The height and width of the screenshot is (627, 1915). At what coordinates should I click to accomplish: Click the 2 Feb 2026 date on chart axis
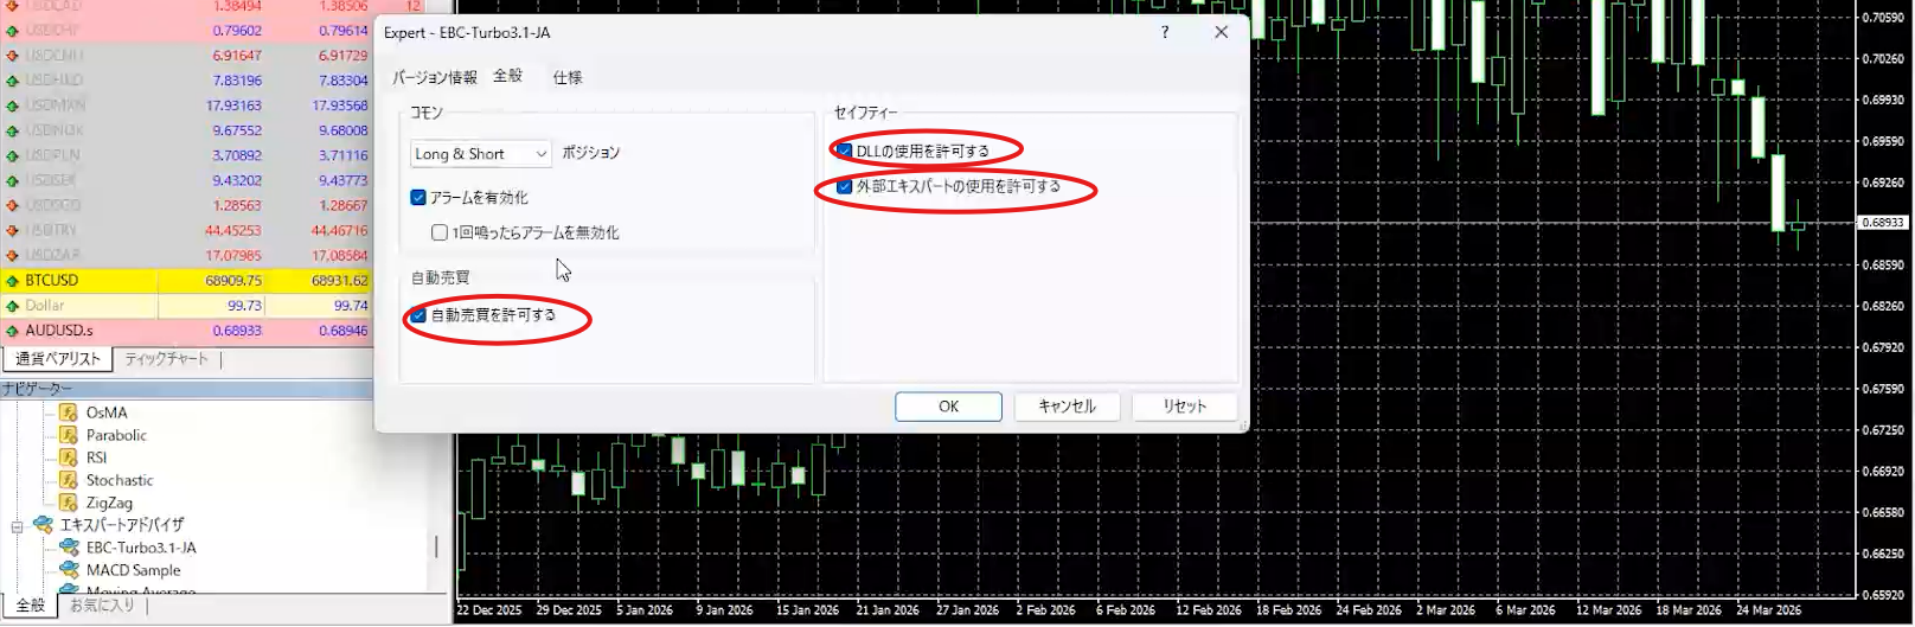1046,610
